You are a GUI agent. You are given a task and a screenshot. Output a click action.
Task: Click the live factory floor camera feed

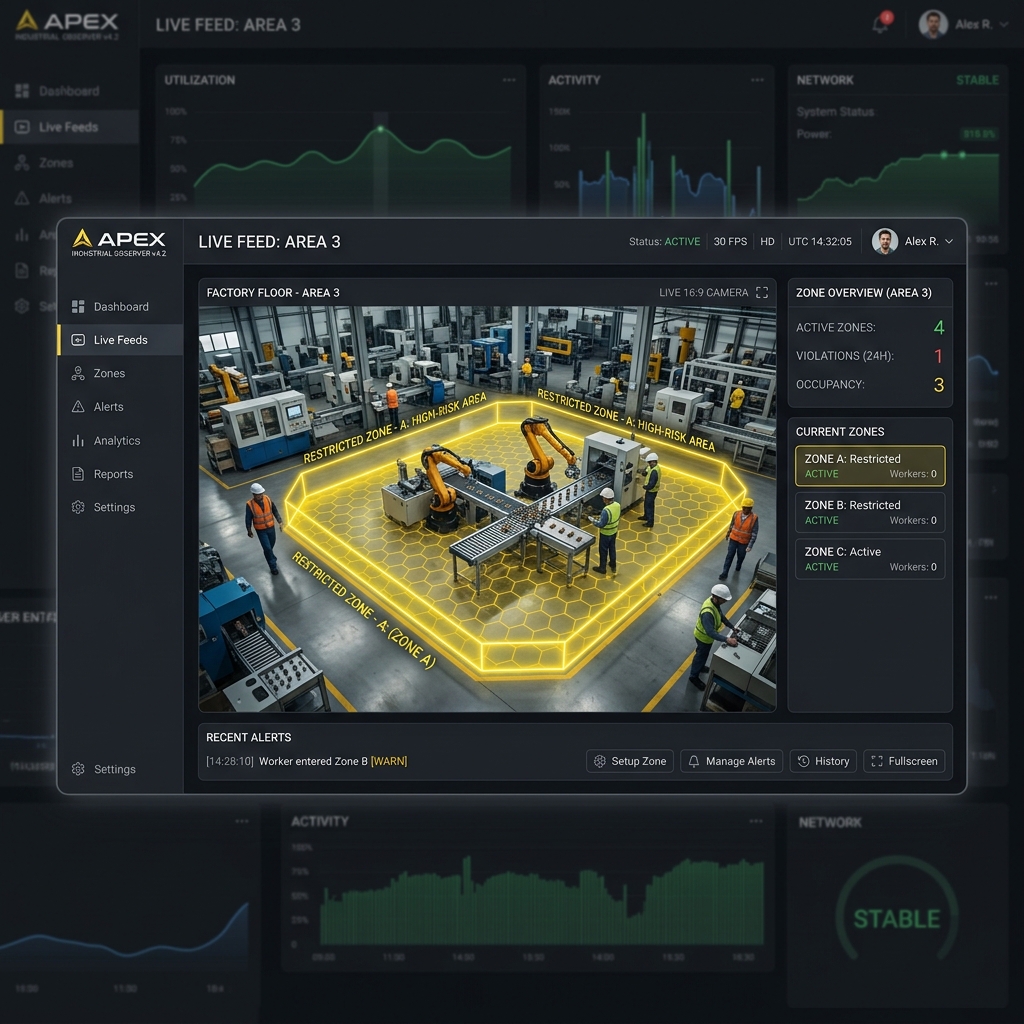click(x=487, y=509)
